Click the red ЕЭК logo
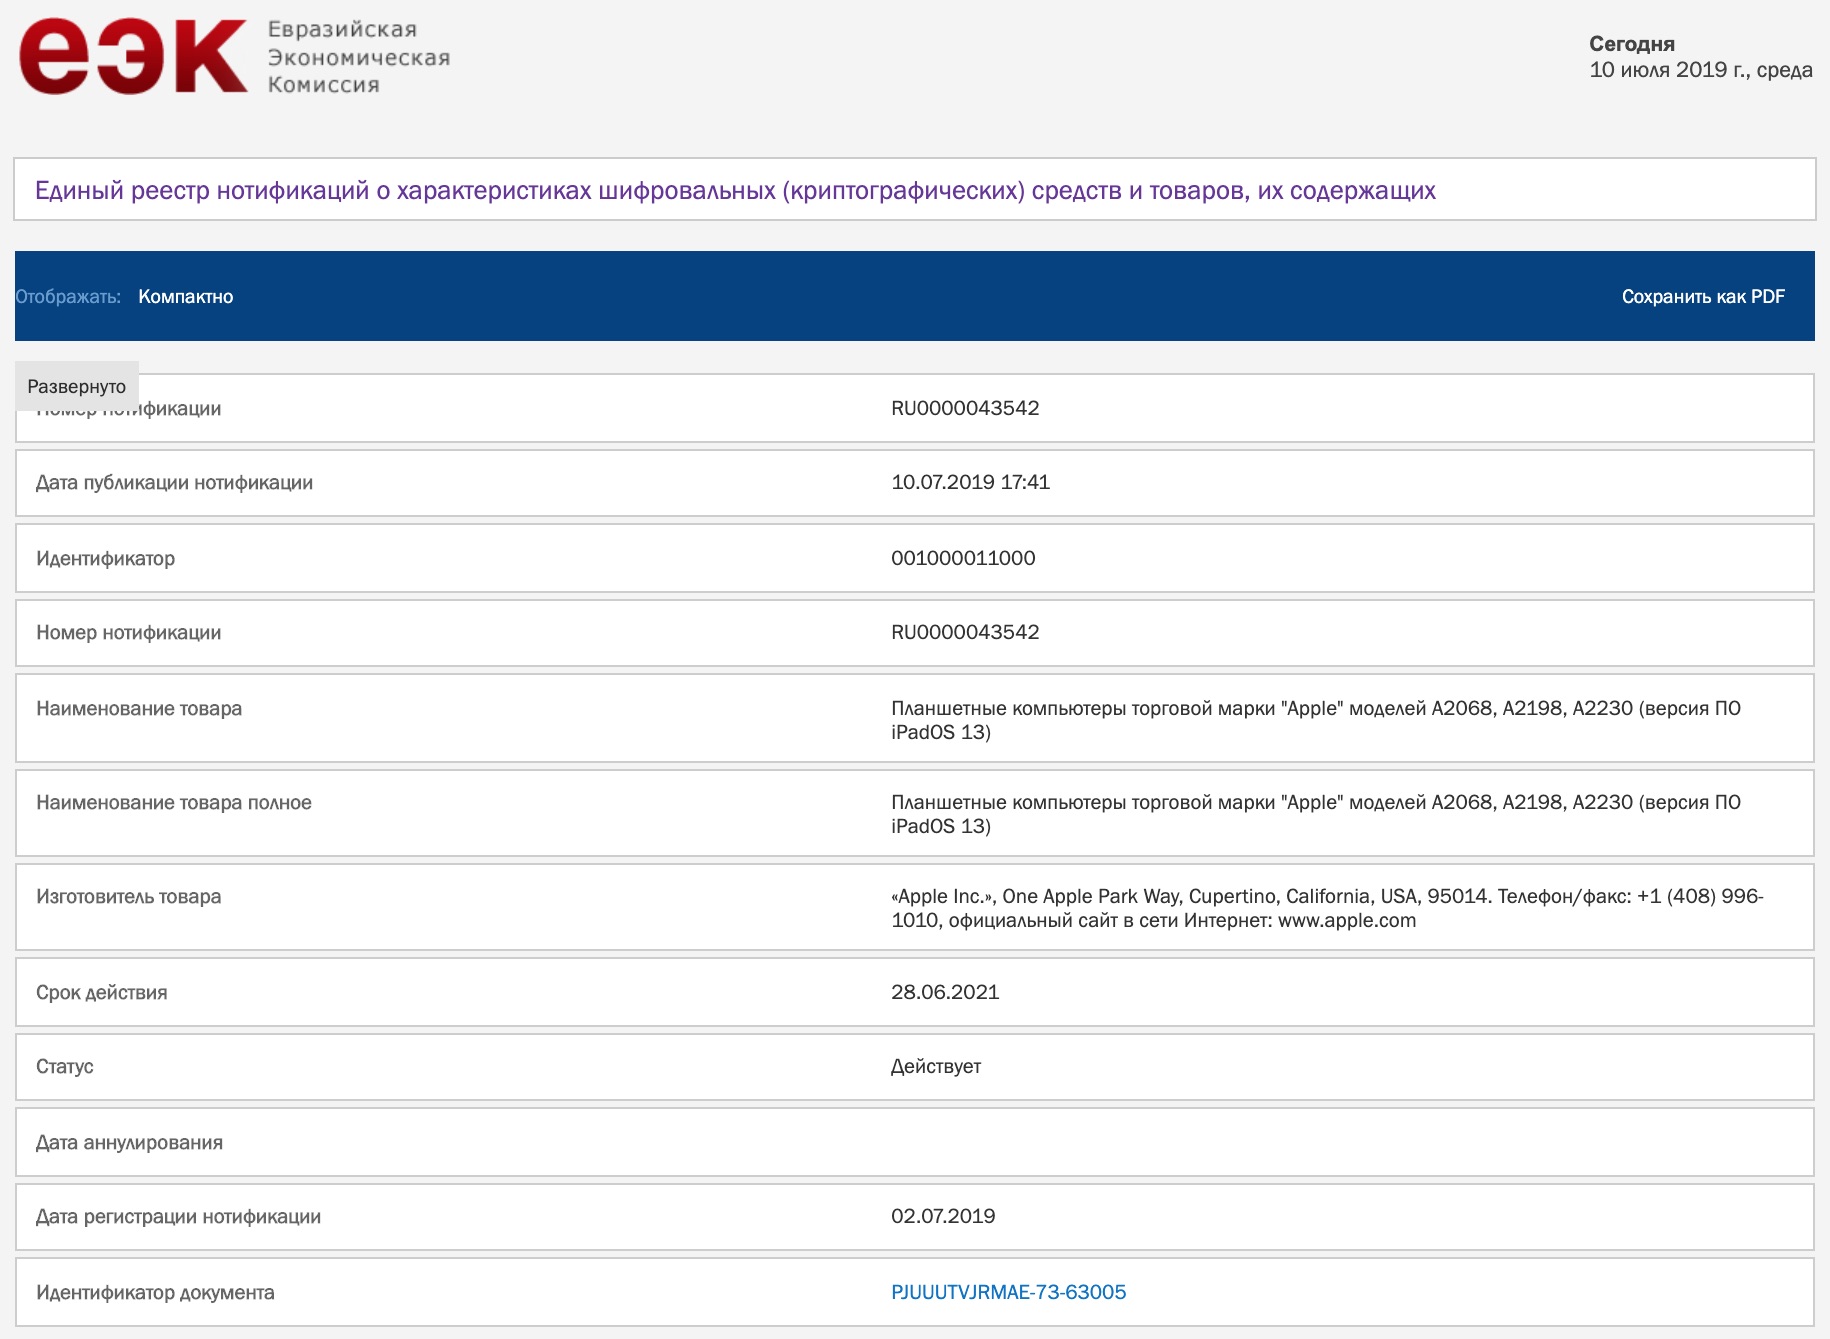 pyautogui.click(x=132, y=57)
